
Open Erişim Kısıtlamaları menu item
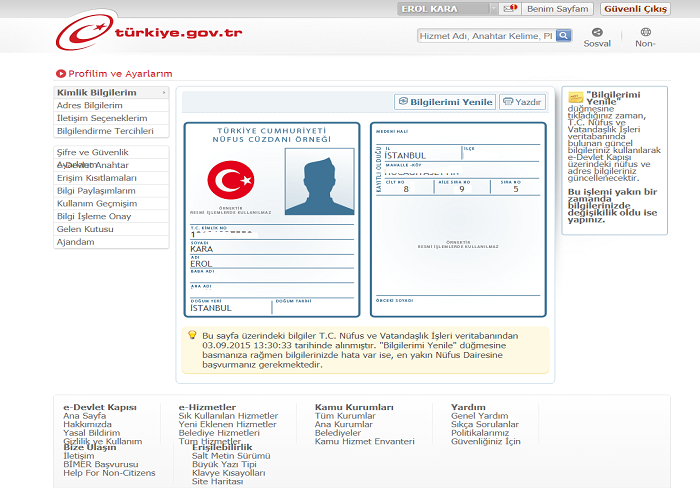coord(111,178)
